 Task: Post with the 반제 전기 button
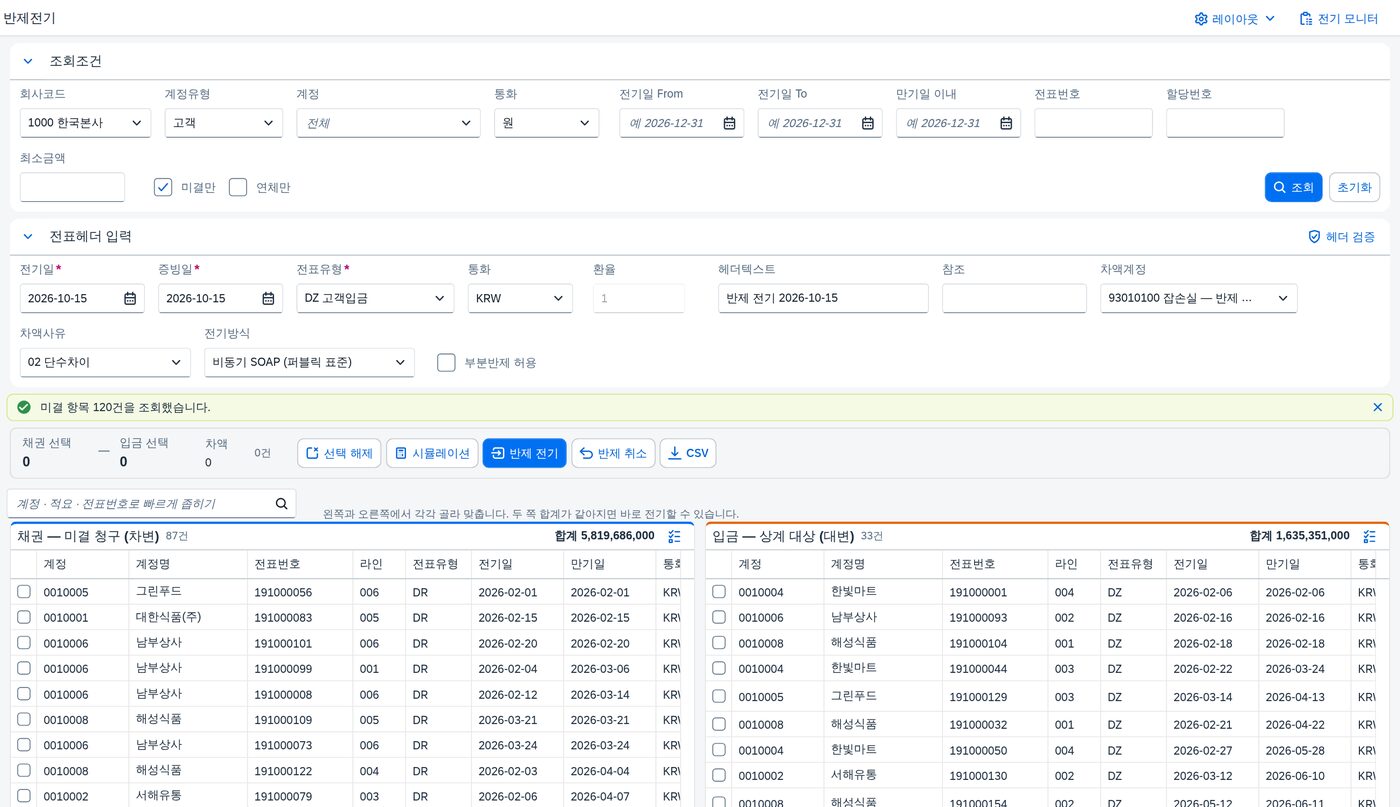524,453
